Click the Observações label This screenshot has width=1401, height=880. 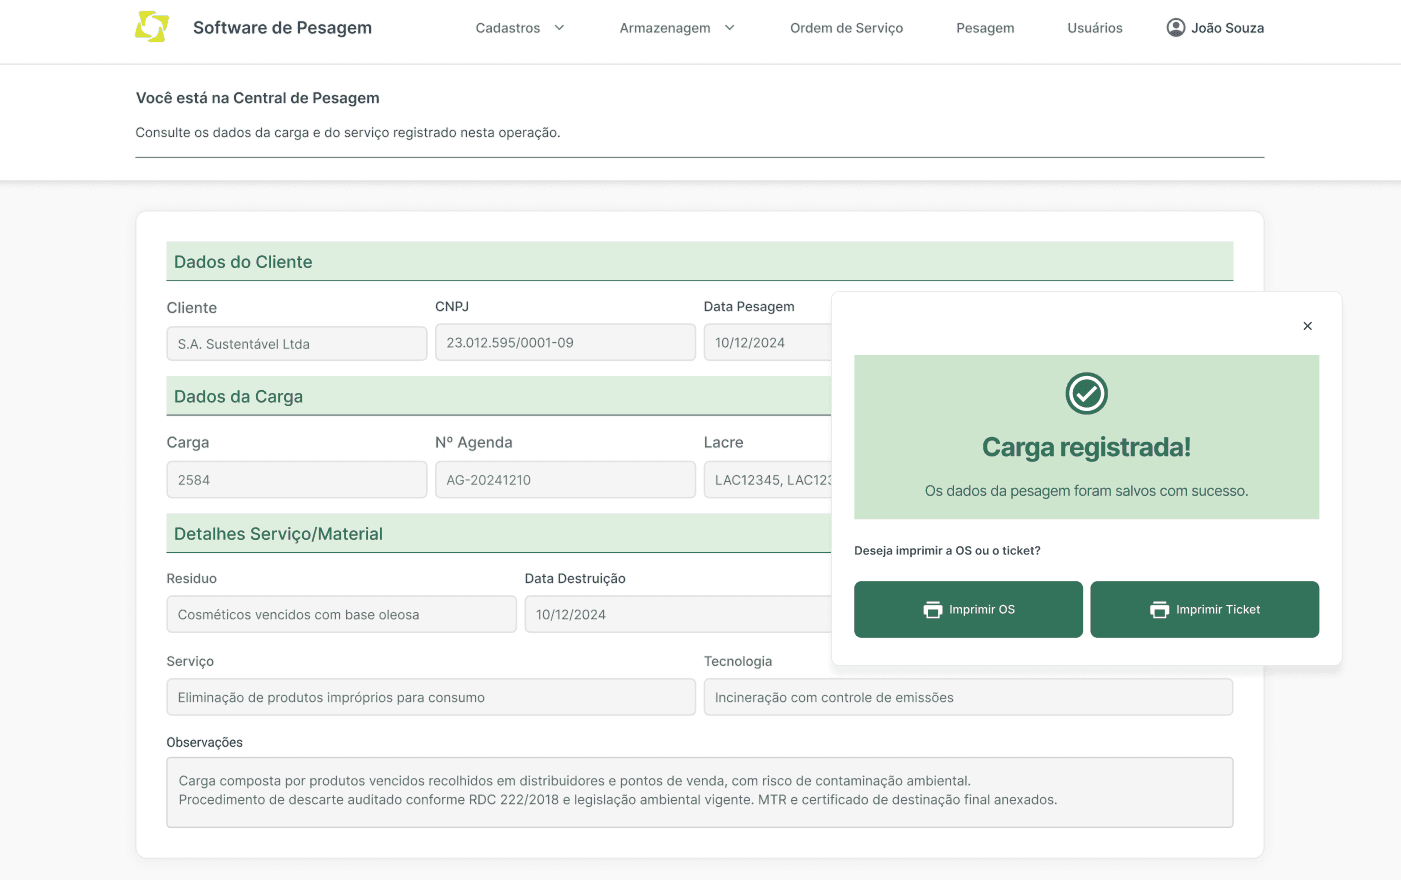pyautogui.click(x=204, y=742)
